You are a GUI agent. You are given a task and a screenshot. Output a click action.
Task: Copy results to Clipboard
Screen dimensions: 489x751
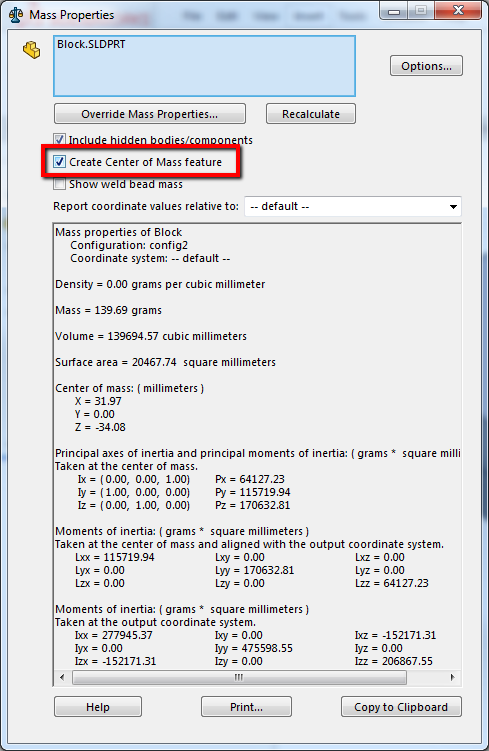click(401, 707)
